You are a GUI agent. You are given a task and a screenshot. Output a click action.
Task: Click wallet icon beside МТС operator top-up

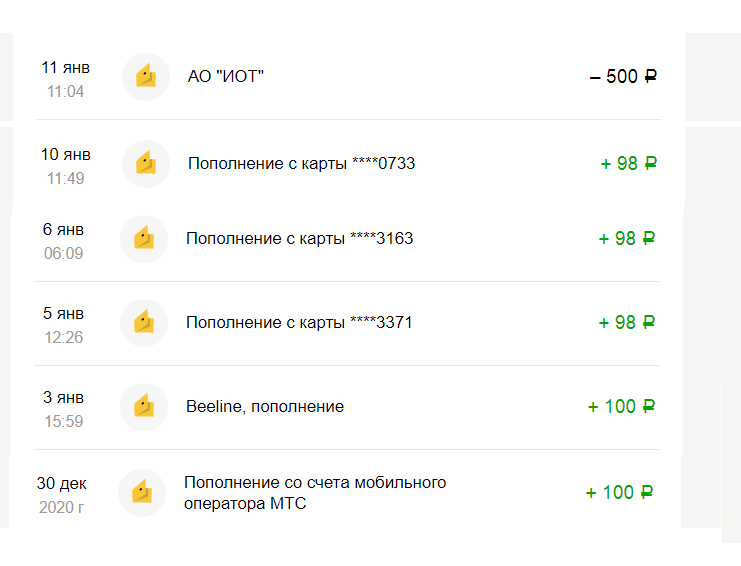tap(142, 493)
